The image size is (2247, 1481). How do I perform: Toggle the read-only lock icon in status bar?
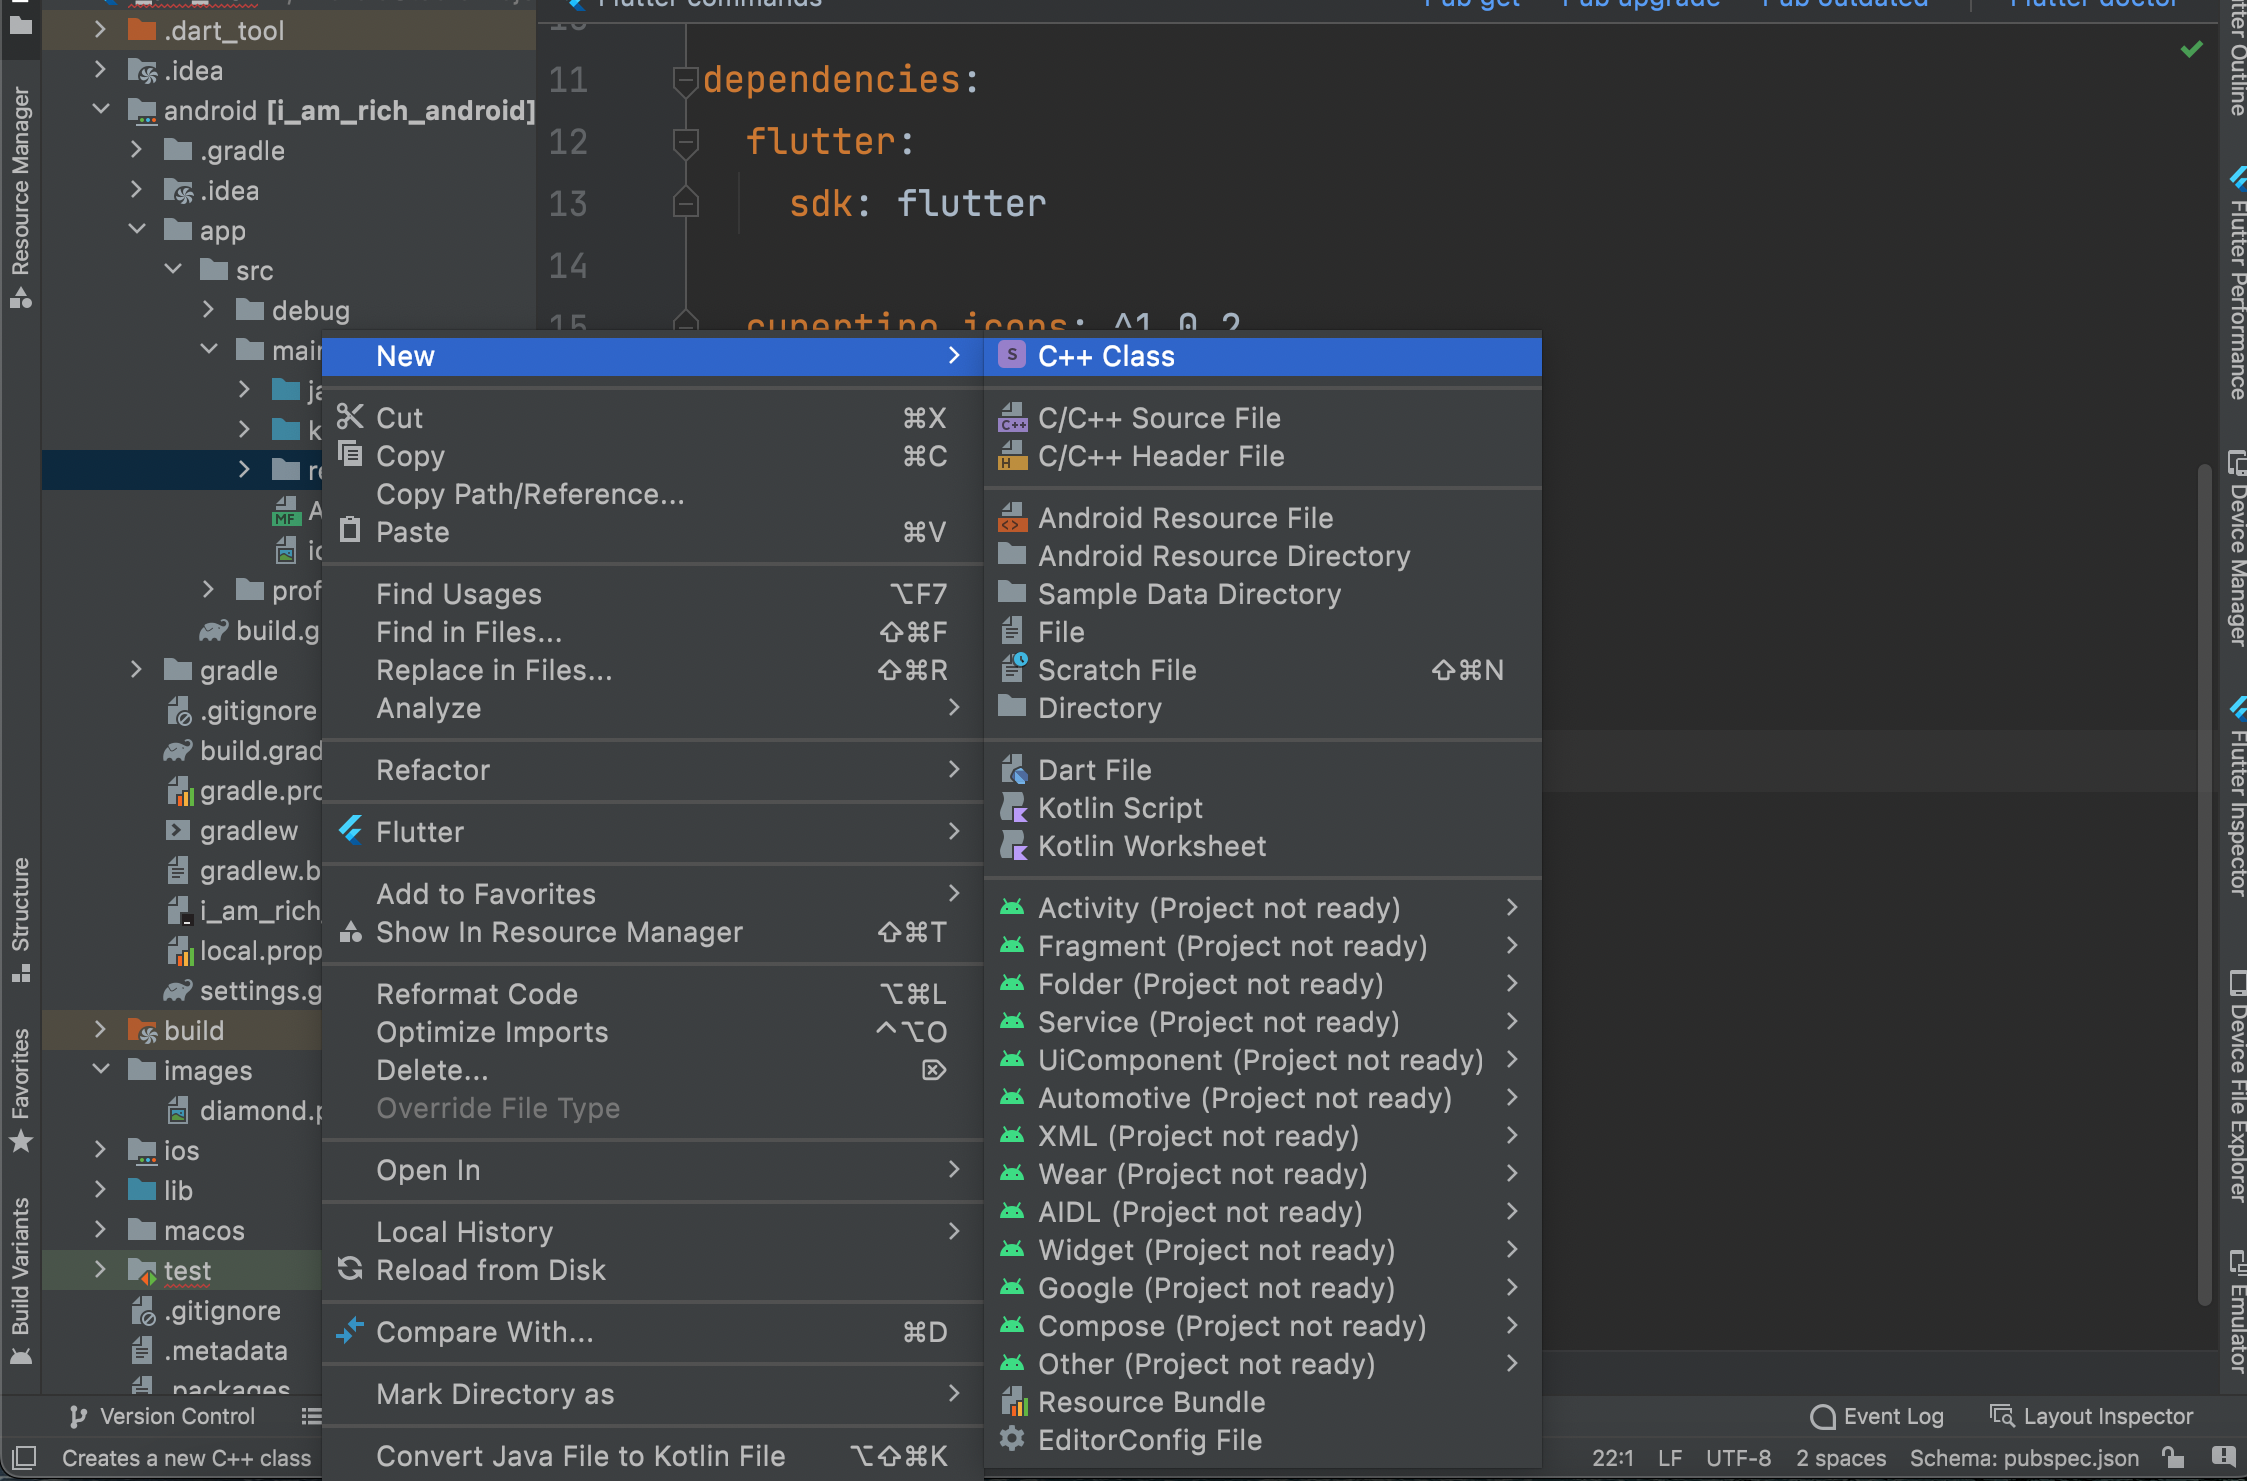pos(2171,1458)
